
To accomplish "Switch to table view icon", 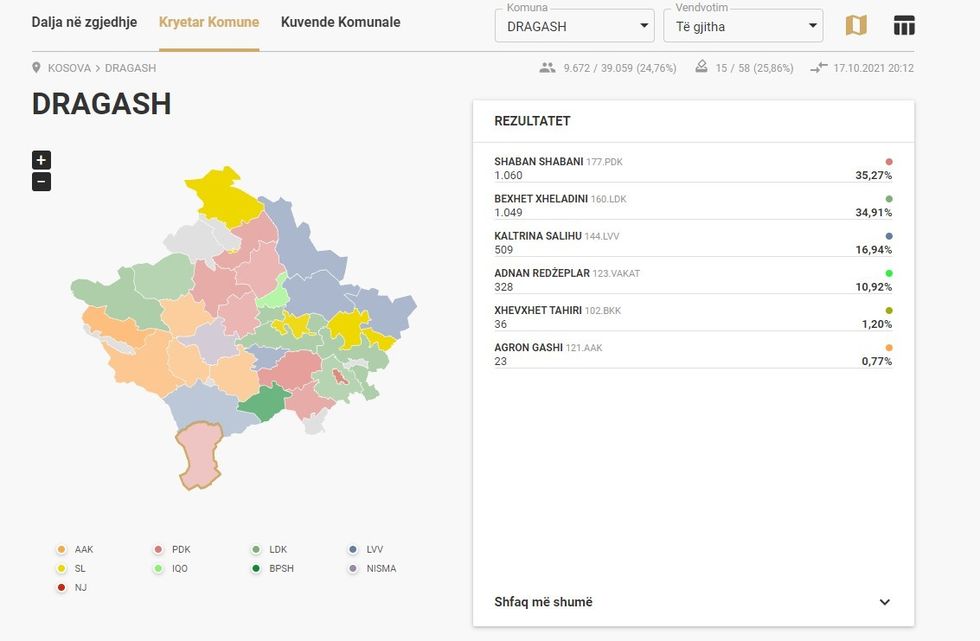I will coord(904,26).
